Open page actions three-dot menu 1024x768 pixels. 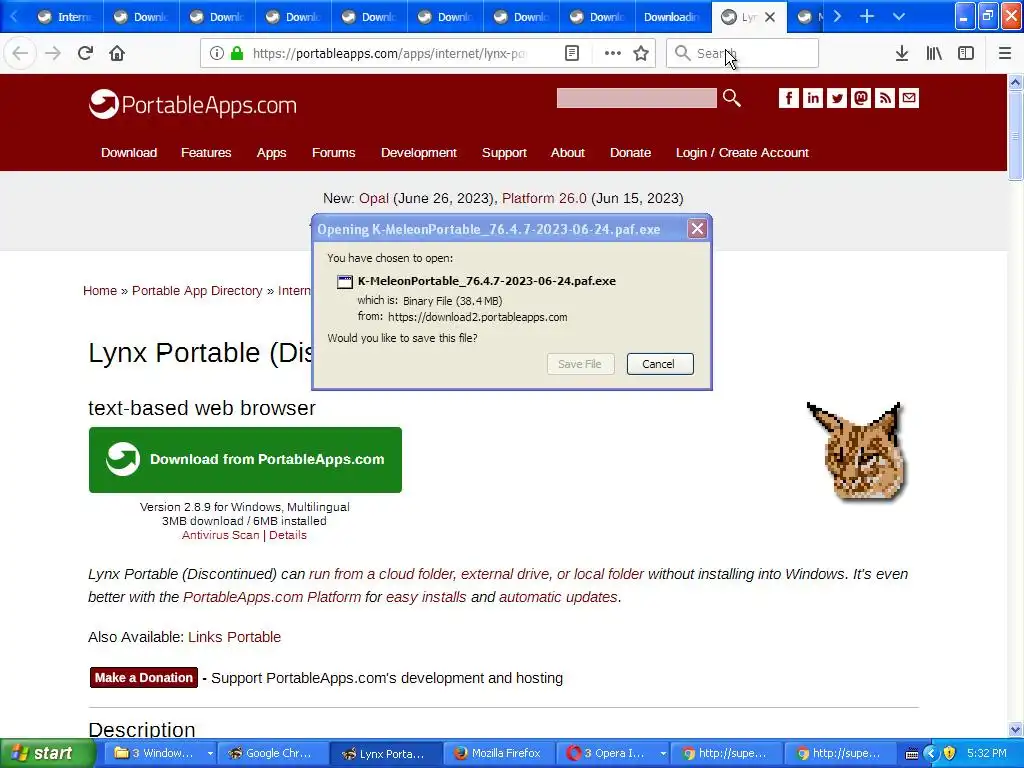click(613, 53)
